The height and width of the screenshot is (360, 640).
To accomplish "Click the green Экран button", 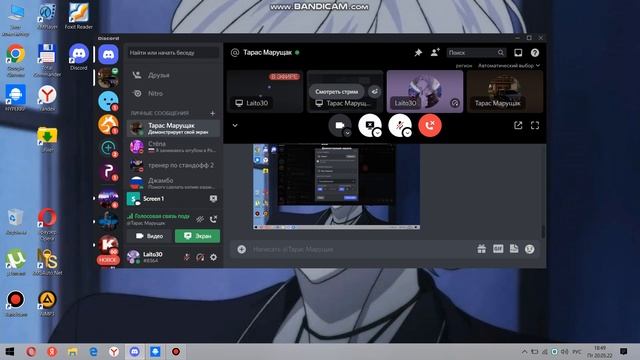I will pos(198,236).
